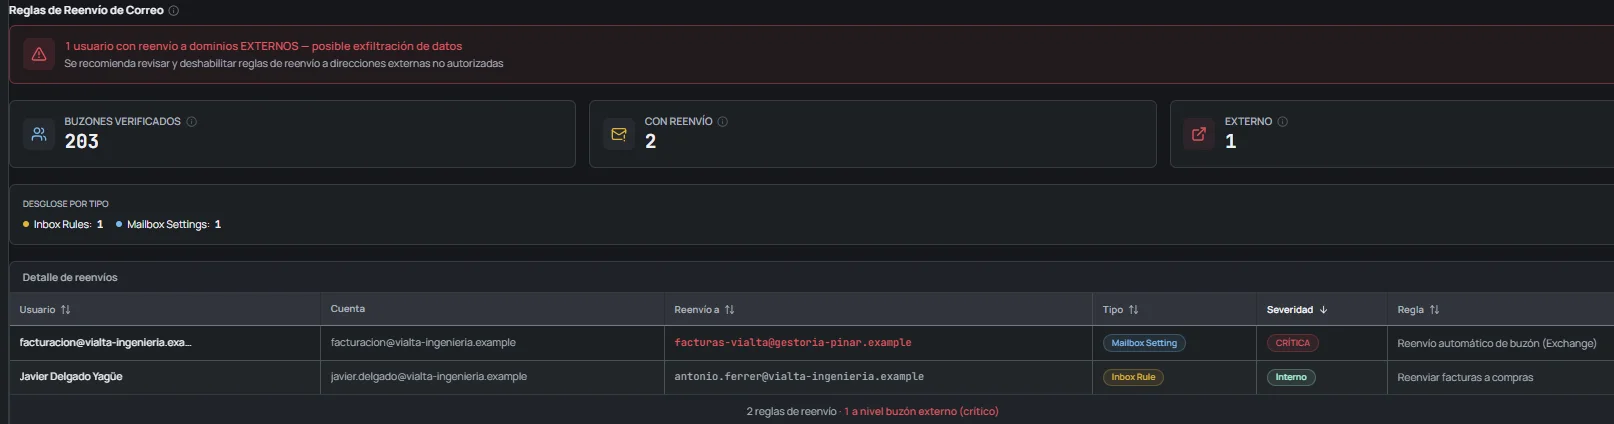The width and height of the screenshot is (1614, 424).
Task: Click the Interno severity badge
Action: [x=1291, y=377]
